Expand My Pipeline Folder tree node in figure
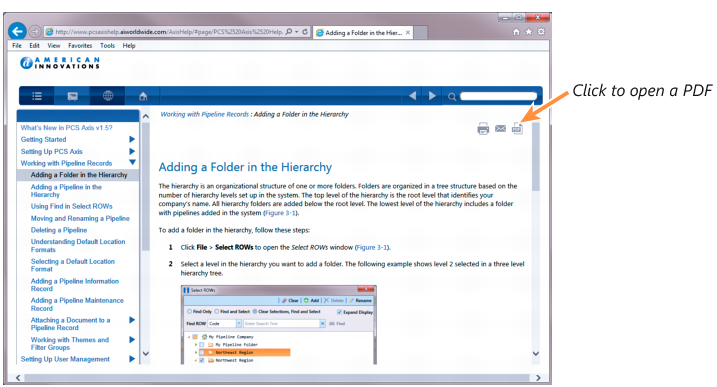Viewport: 717px width, 387px height. tap(196, 344)
